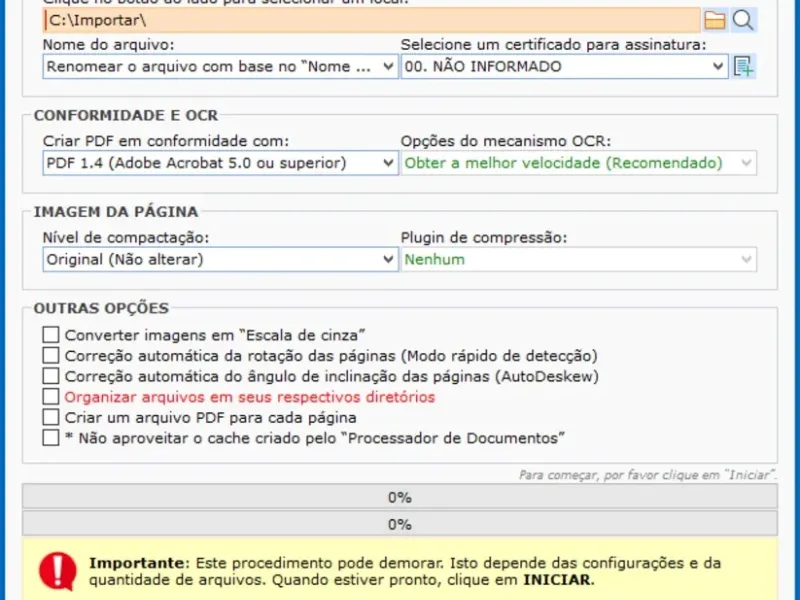Open the 'Nome do arquivo' dropdown
The image size is (800, 600).
[220, 66]
